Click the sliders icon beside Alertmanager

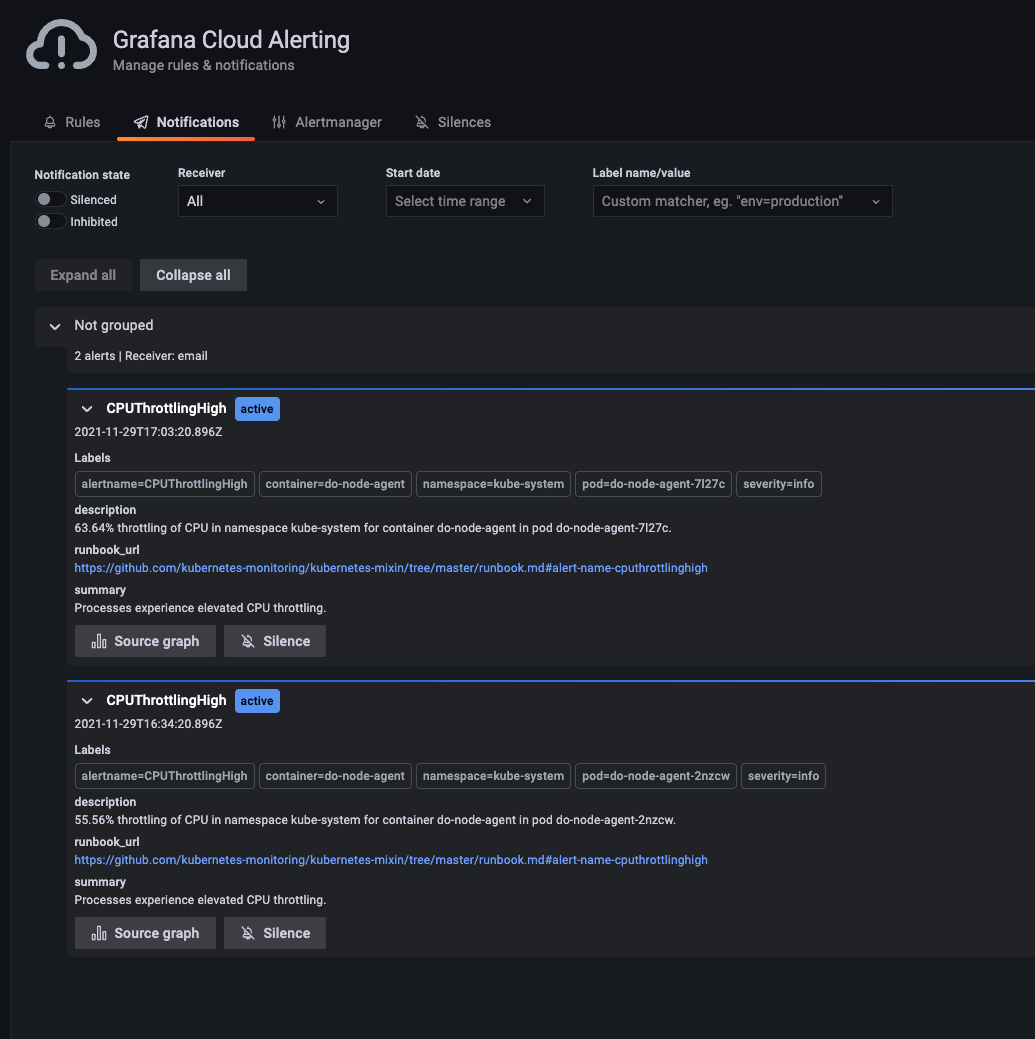tap(279, 122)
